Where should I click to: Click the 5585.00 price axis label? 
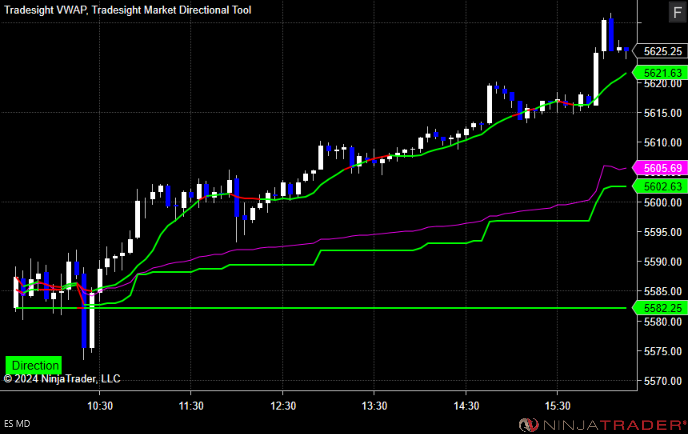pos(663,291)
